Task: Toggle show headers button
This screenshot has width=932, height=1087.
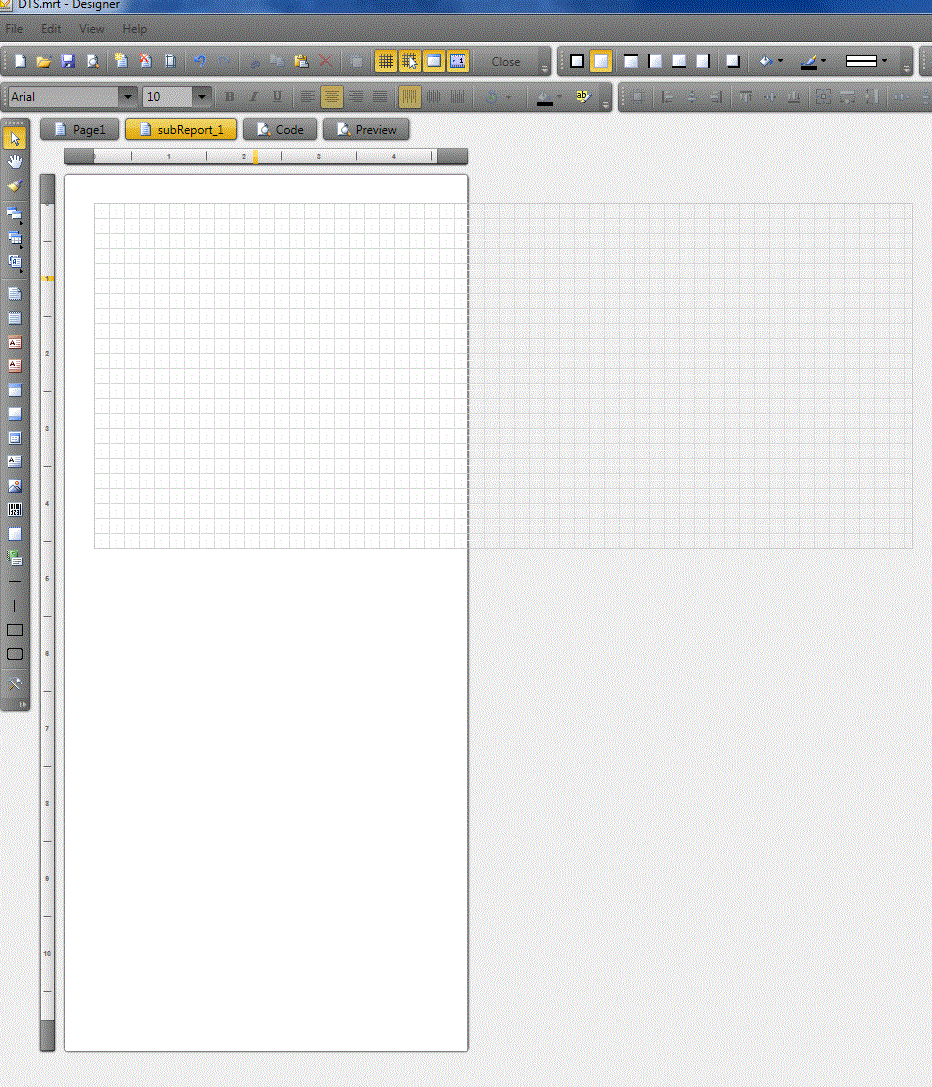Action: [434, 61]
